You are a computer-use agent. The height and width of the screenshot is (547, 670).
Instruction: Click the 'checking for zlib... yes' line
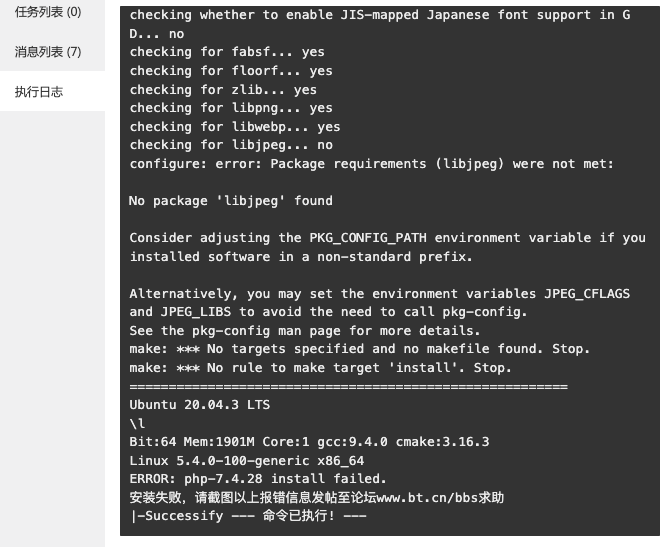(x=223, y=90)
